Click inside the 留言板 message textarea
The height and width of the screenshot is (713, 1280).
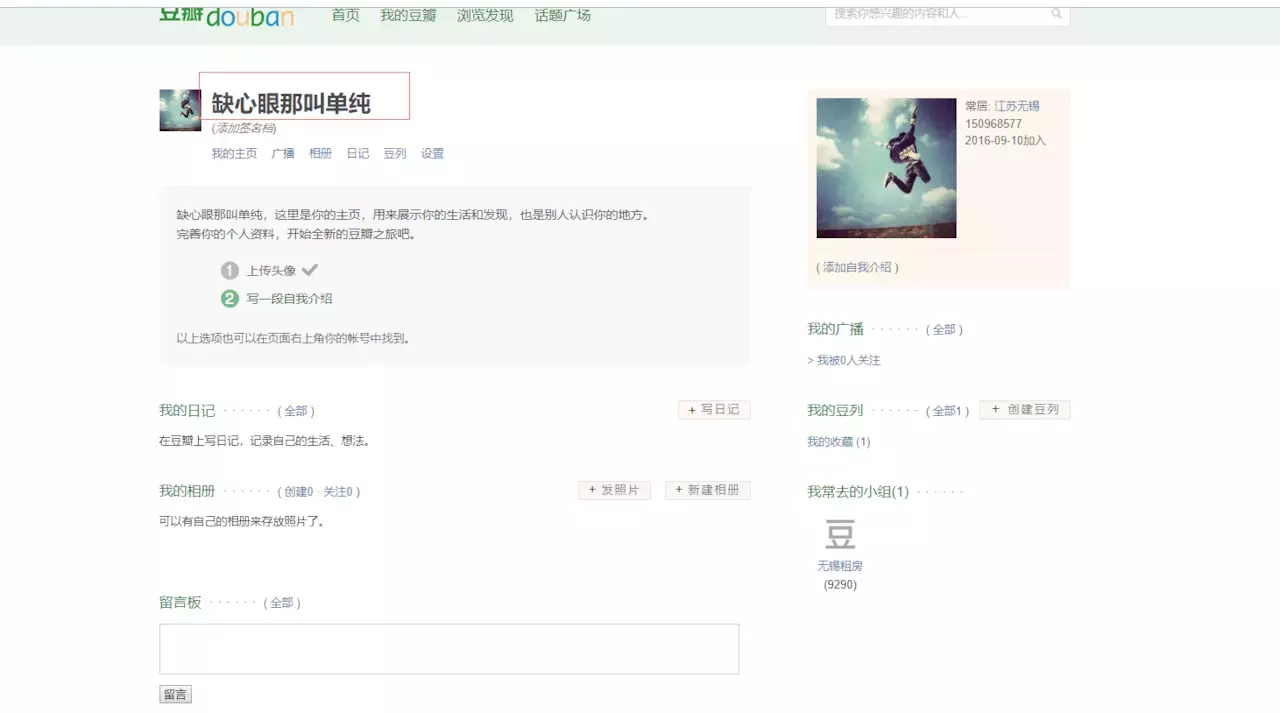coord(449,649)
